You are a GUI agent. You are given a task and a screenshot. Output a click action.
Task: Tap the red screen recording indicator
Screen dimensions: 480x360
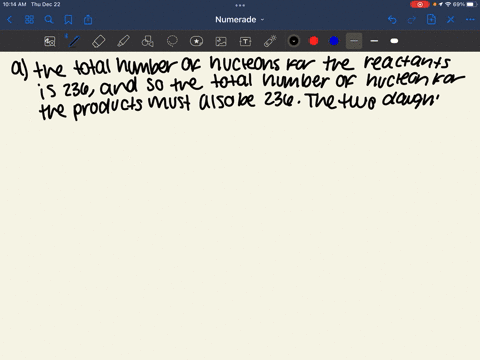(x=420, y=4)
